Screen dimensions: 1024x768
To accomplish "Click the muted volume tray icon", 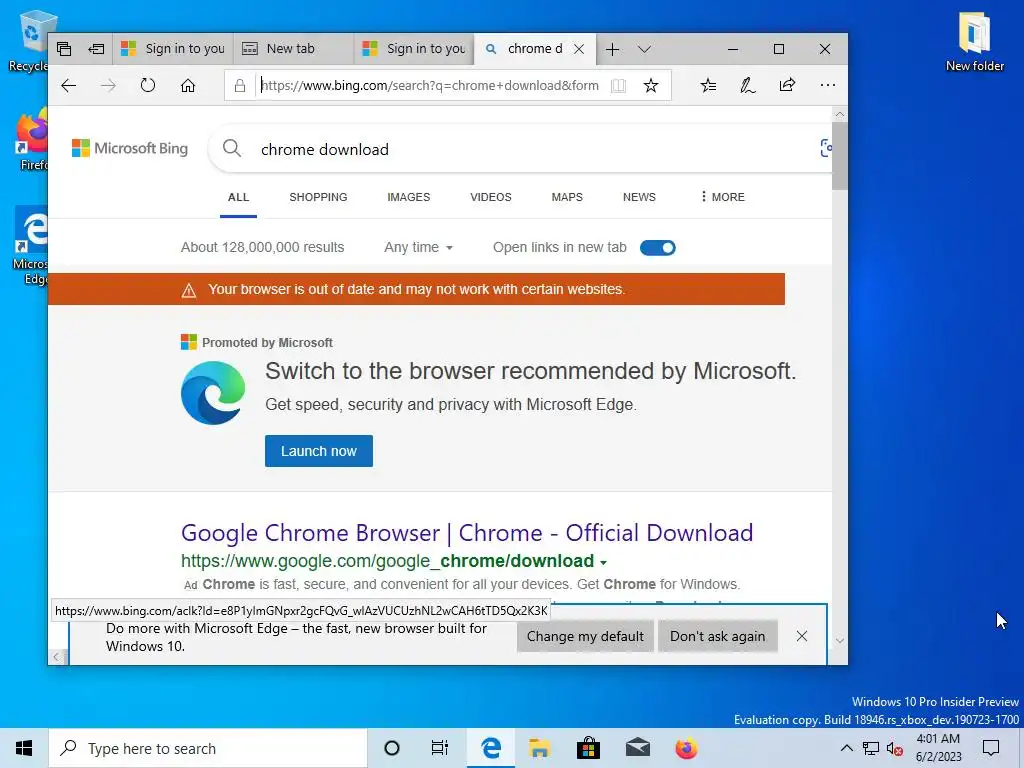I will pyautogui.click(x=895, y=749).
